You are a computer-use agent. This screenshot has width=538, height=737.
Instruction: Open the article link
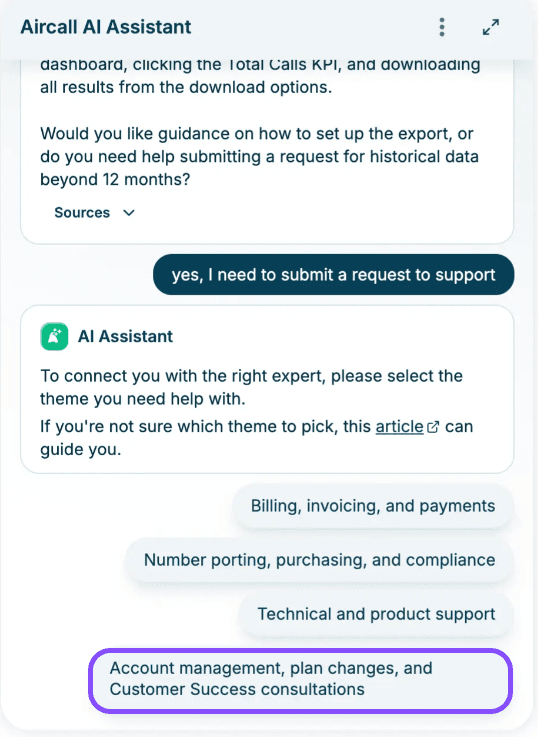pos(399,427)
